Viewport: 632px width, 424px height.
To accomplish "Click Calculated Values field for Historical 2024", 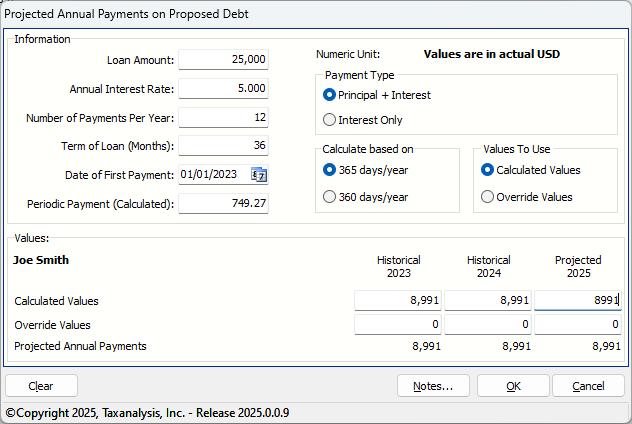I will click(488, 300).
